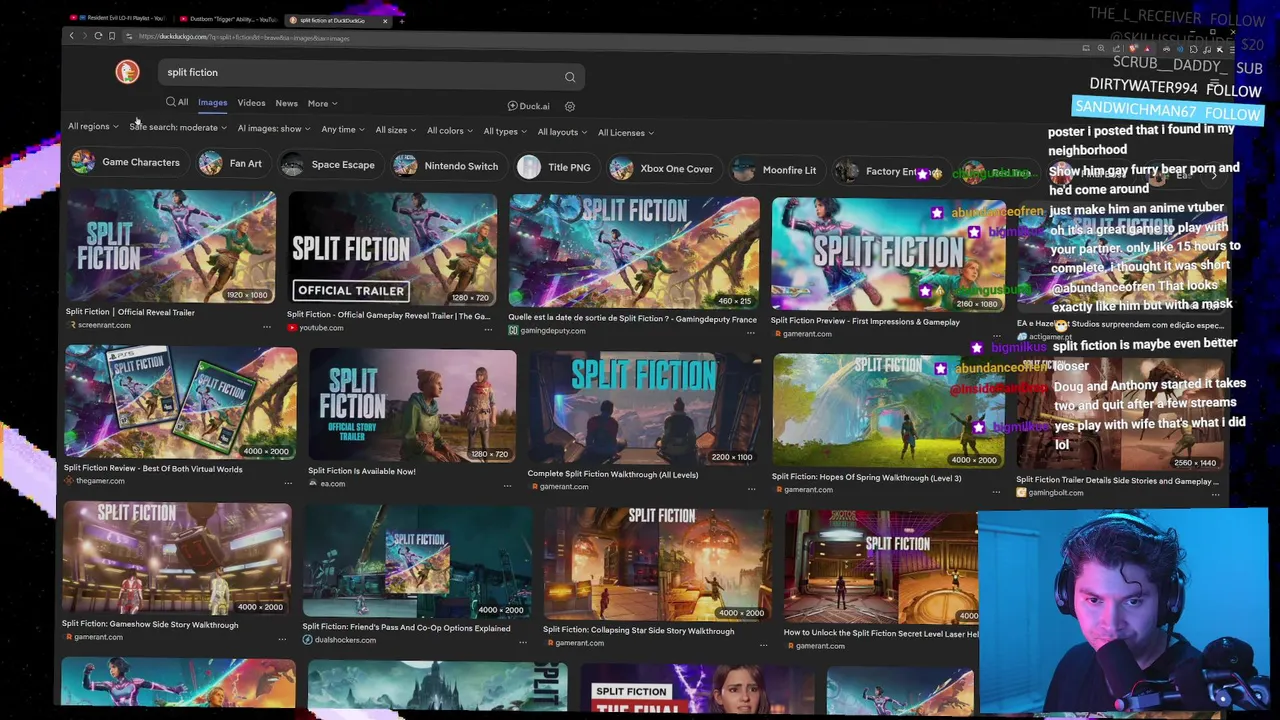Click the Game Characters suggestion chip
This screenshot has width=1280, height=720.
tap(126, 162)
